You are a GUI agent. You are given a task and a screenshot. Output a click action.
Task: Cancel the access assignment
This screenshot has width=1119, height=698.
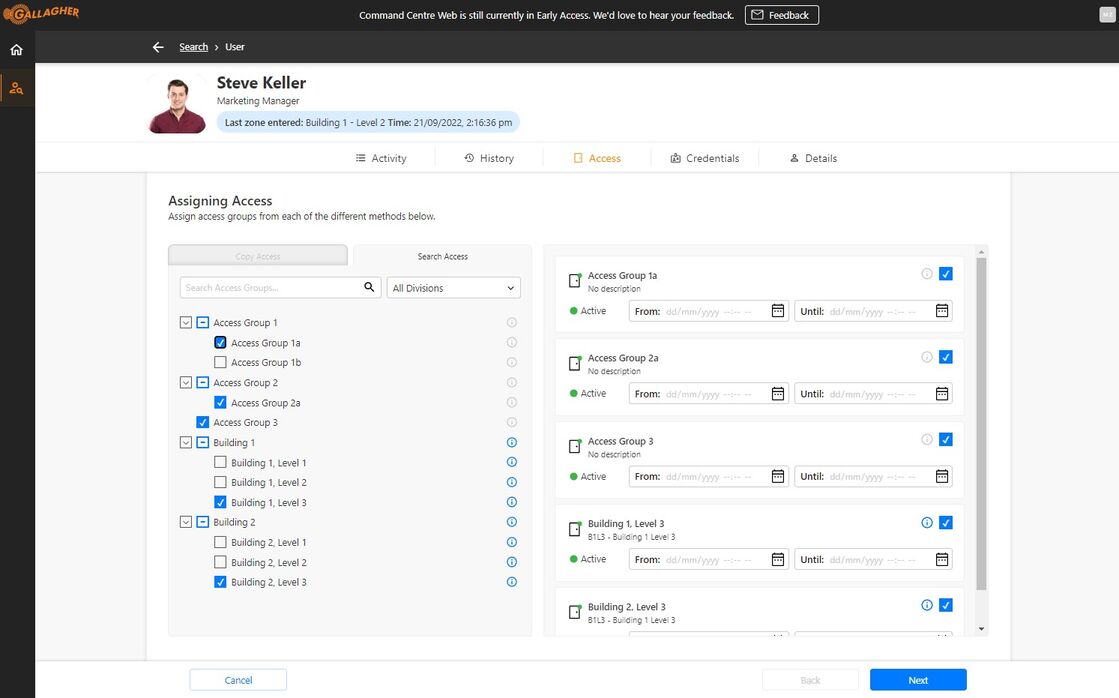click(237, 679)
